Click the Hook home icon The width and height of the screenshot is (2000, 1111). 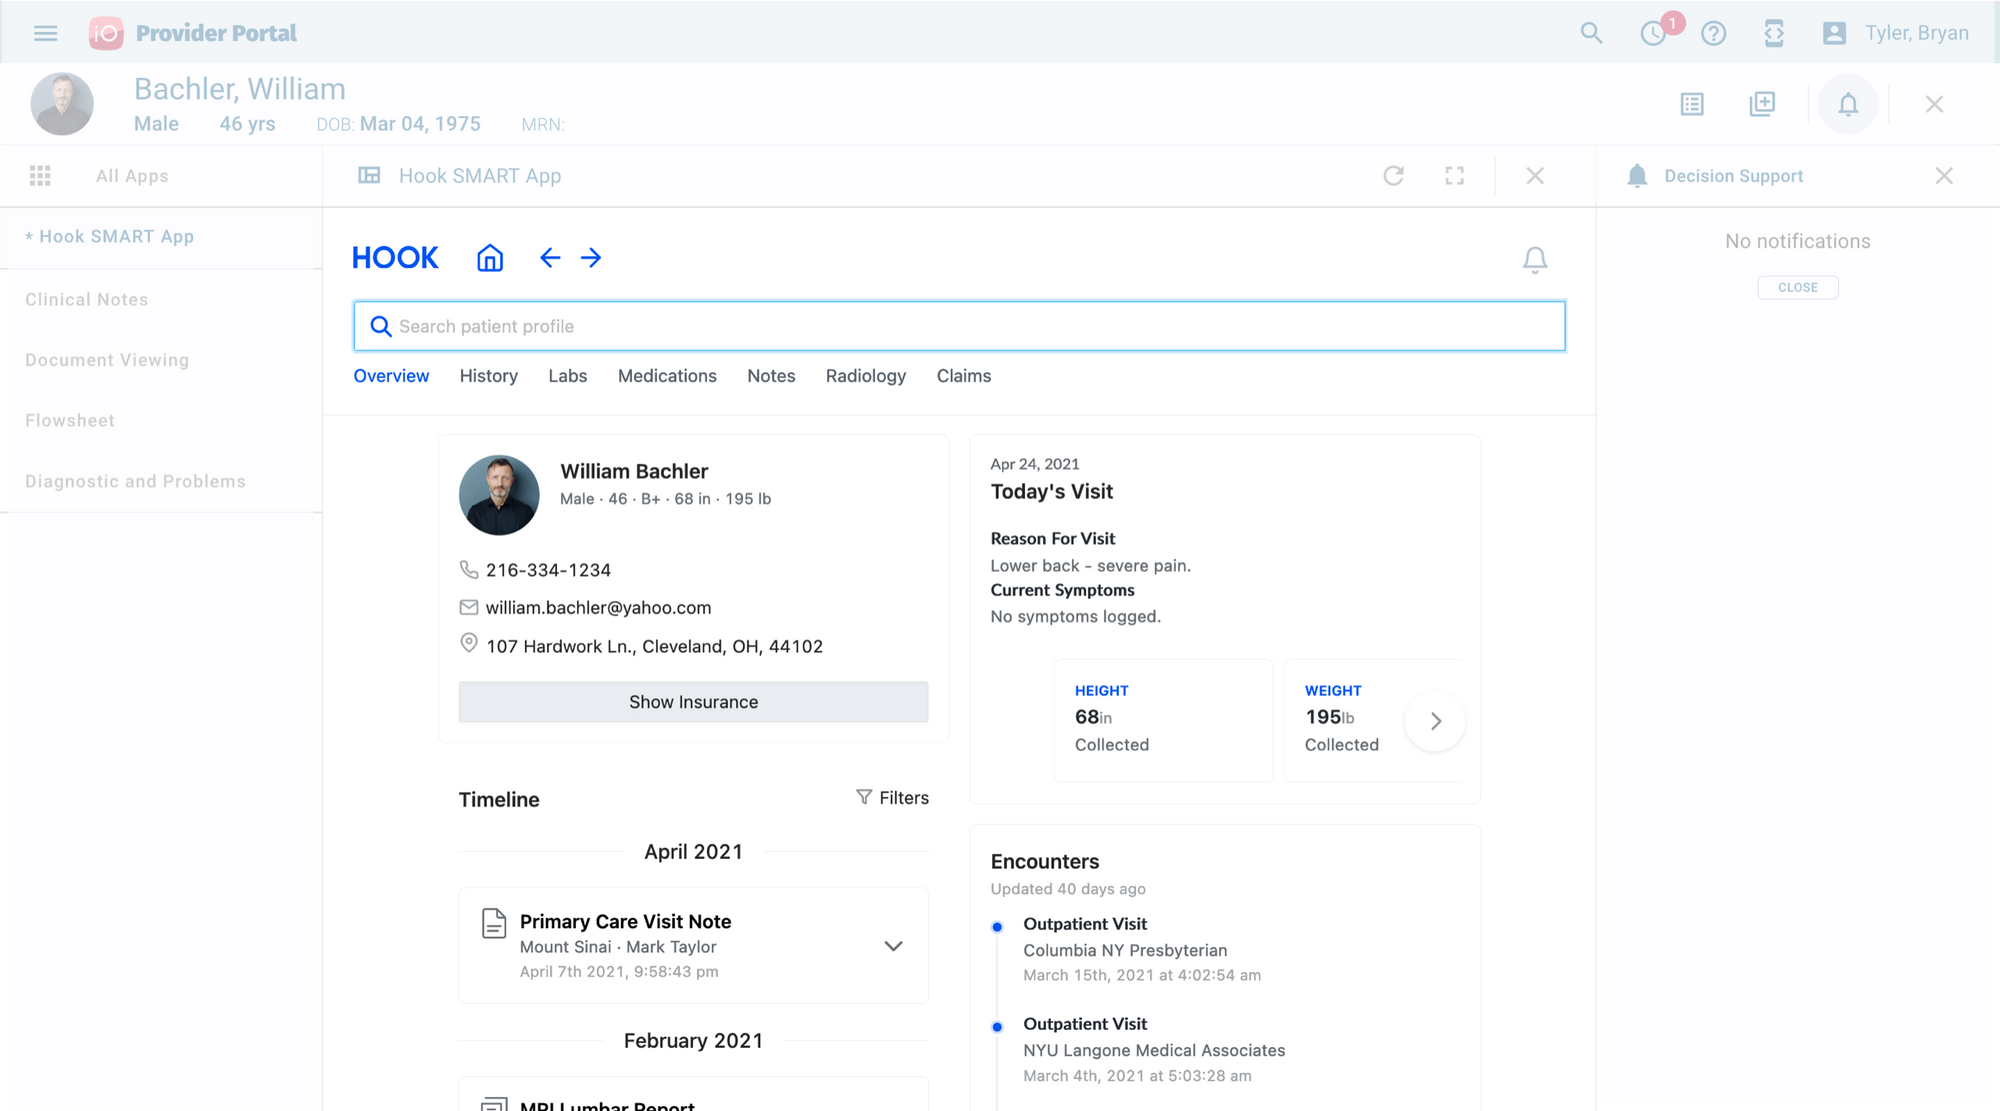tap(489, 258)
